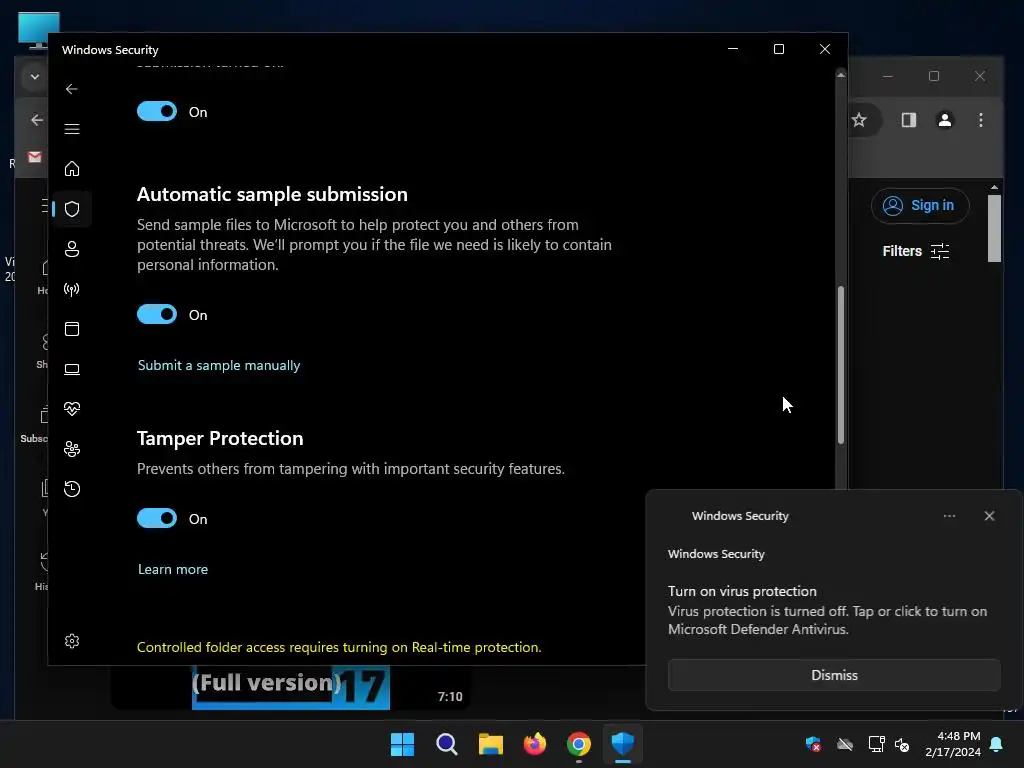
Task: Click the Tamper Protection heading
Action: tap(220, 438)
